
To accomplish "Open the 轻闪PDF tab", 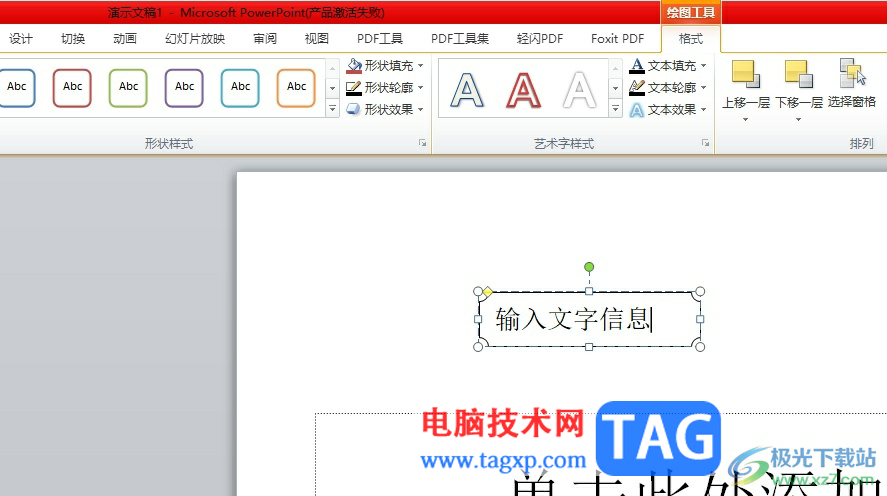I will pyautogui.click(x=540, y=38).
